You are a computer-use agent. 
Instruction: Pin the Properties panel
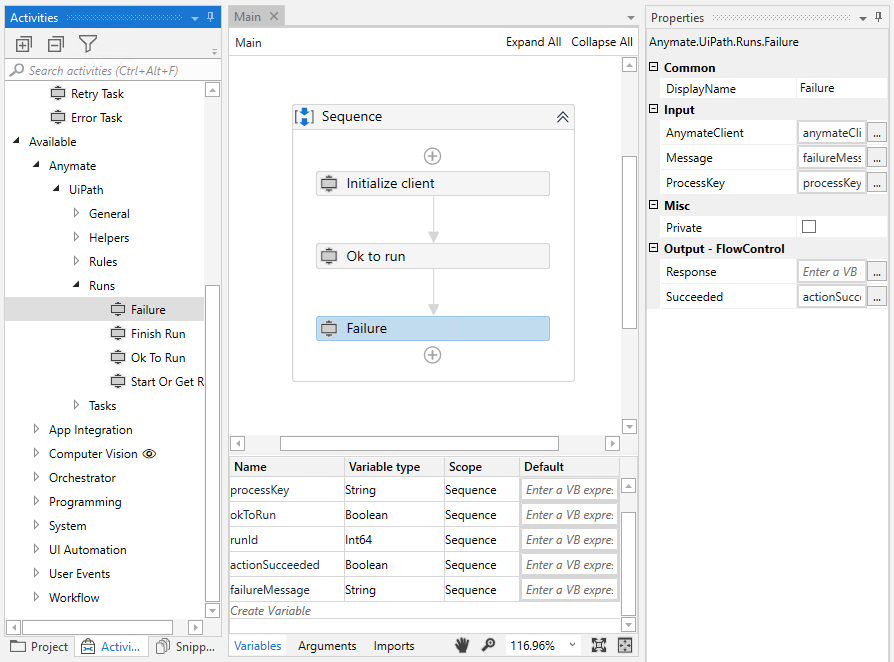click(879, 17)
